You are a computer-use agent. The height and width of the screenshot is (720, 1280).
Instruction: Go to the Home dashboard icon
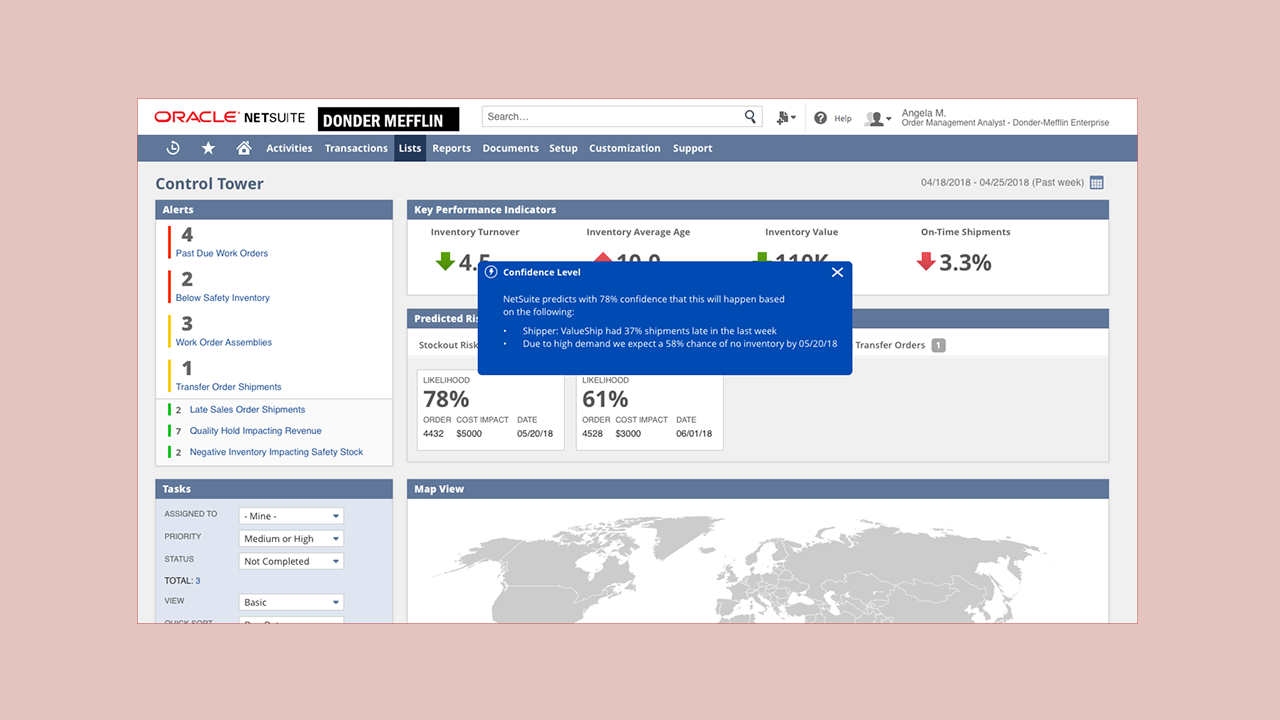pos(243,148)
